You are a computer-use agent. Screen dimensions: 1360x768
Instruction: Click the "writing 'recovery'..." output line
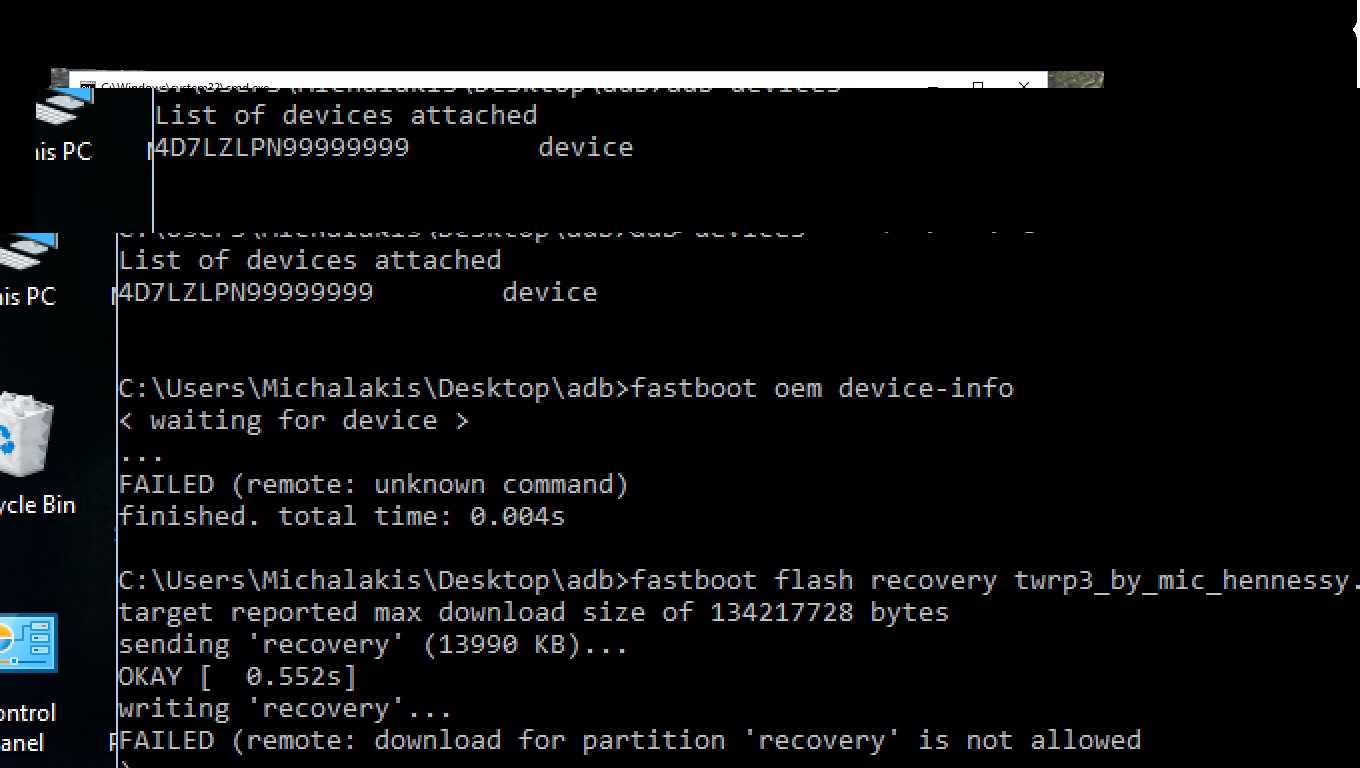[285, 708]
